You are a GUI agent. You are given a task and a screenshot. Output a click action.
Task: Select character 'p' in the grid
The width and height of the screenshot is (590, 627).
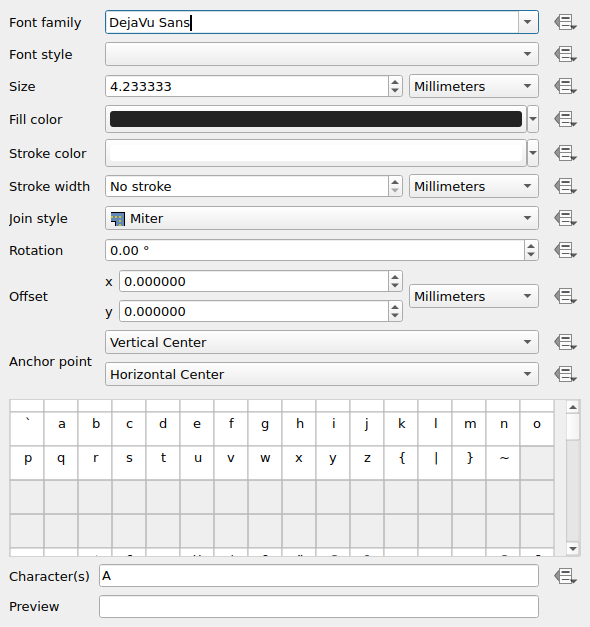coord(27,462)
